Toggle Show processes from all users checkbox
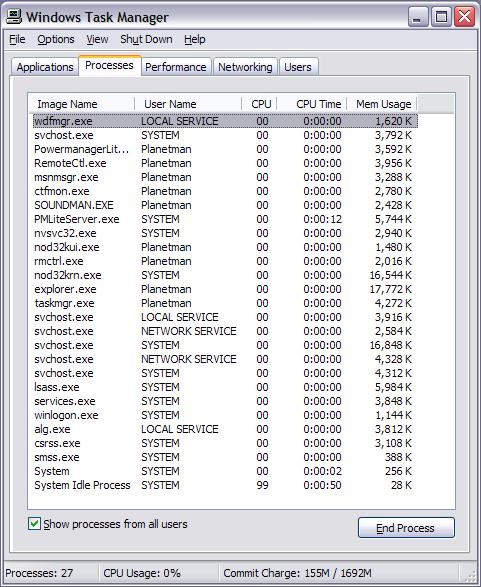The width and height of the screenshot is (481, 587). click(34, 523)
